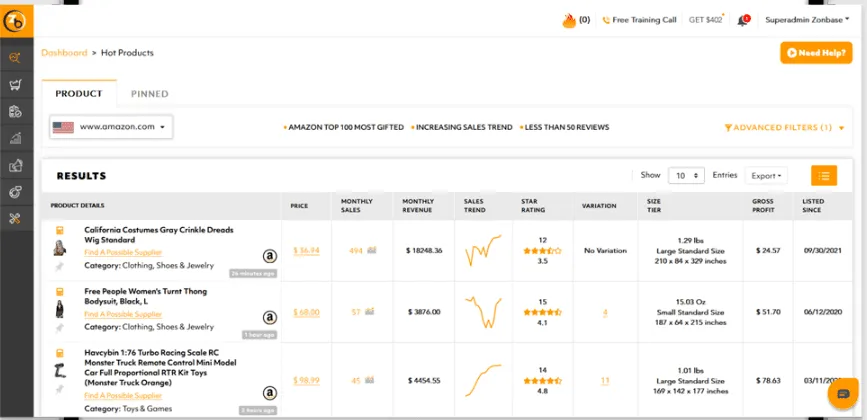This screenshot has width=867, height=420.
Task: Go to Dashboard breadcrumb
Action: (64, 53)
